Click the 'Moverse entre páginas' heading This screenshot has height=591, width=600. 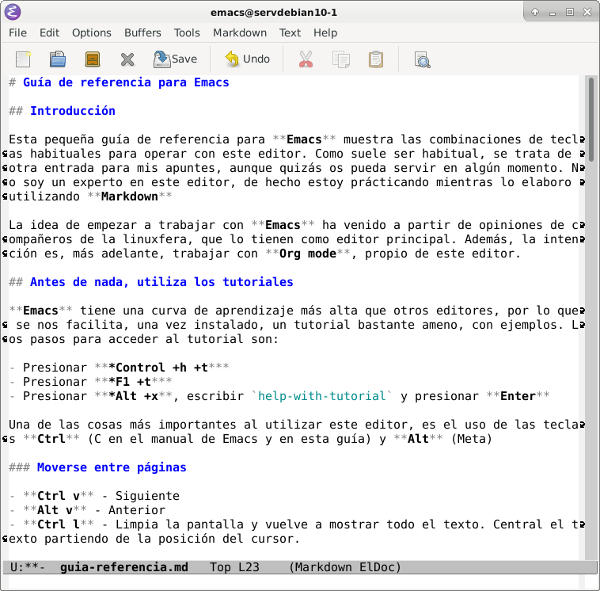point(112,467)
